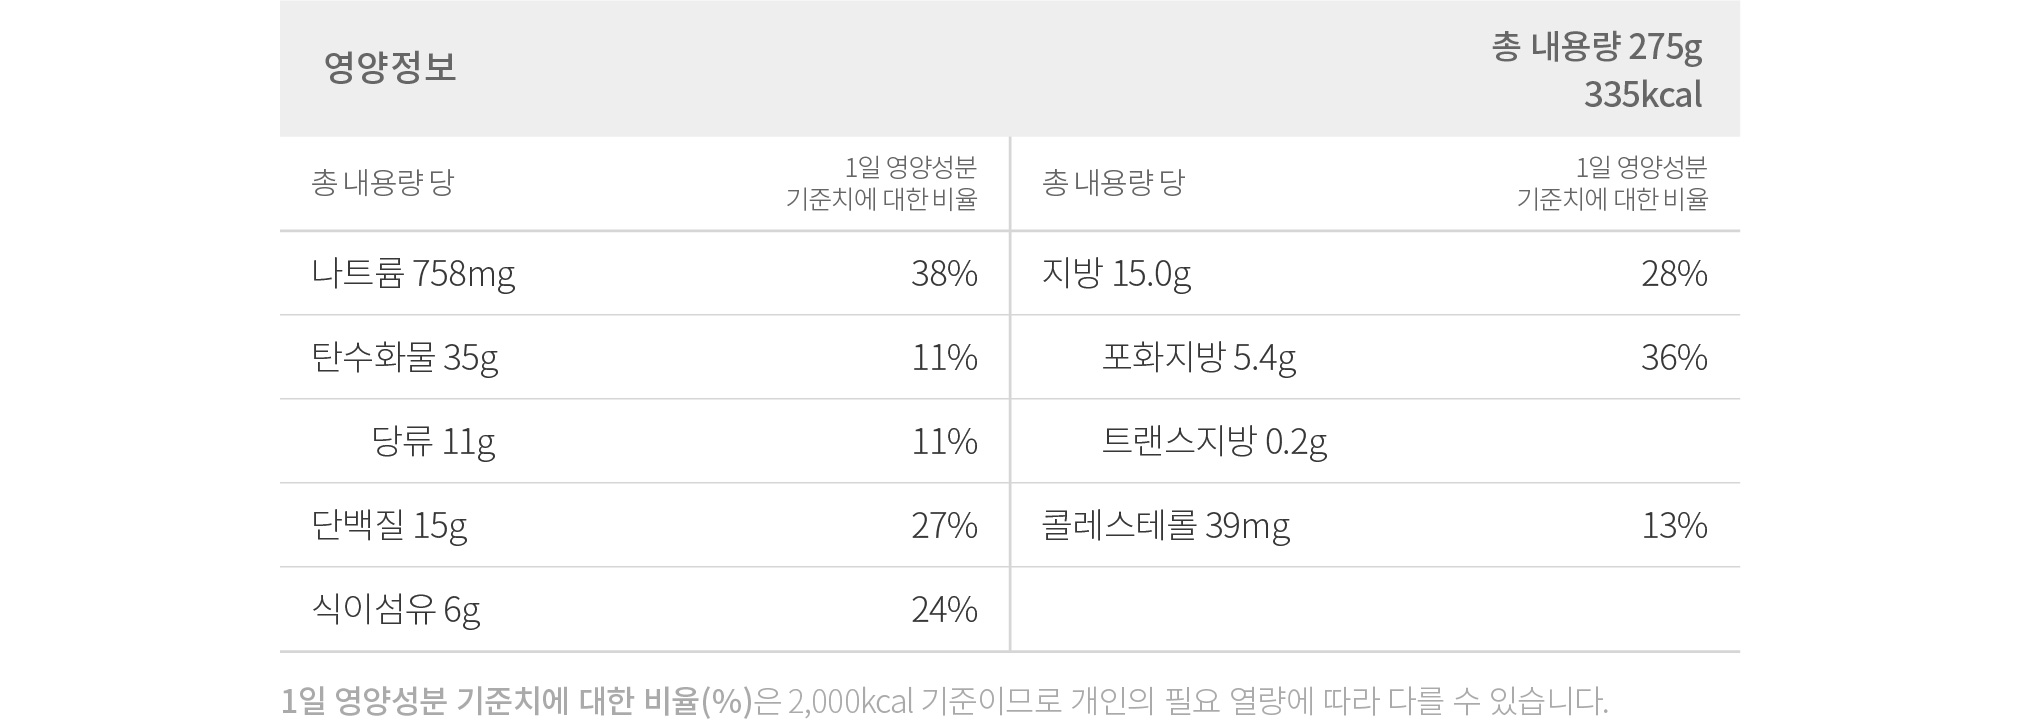Screen dimensions: 2021x725
Task: Click the 지방 15.0g row label
Action: point(1116,273)
